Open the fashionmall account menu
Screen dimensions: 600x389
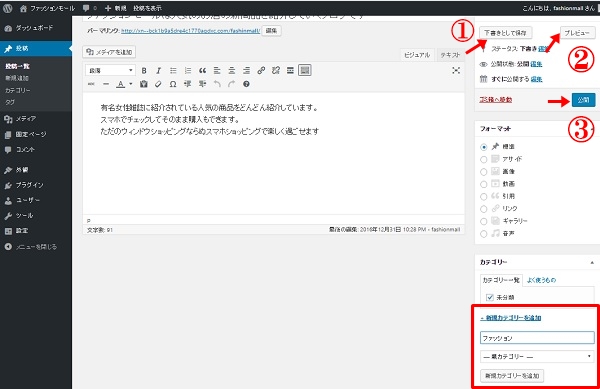click(559, 8)
